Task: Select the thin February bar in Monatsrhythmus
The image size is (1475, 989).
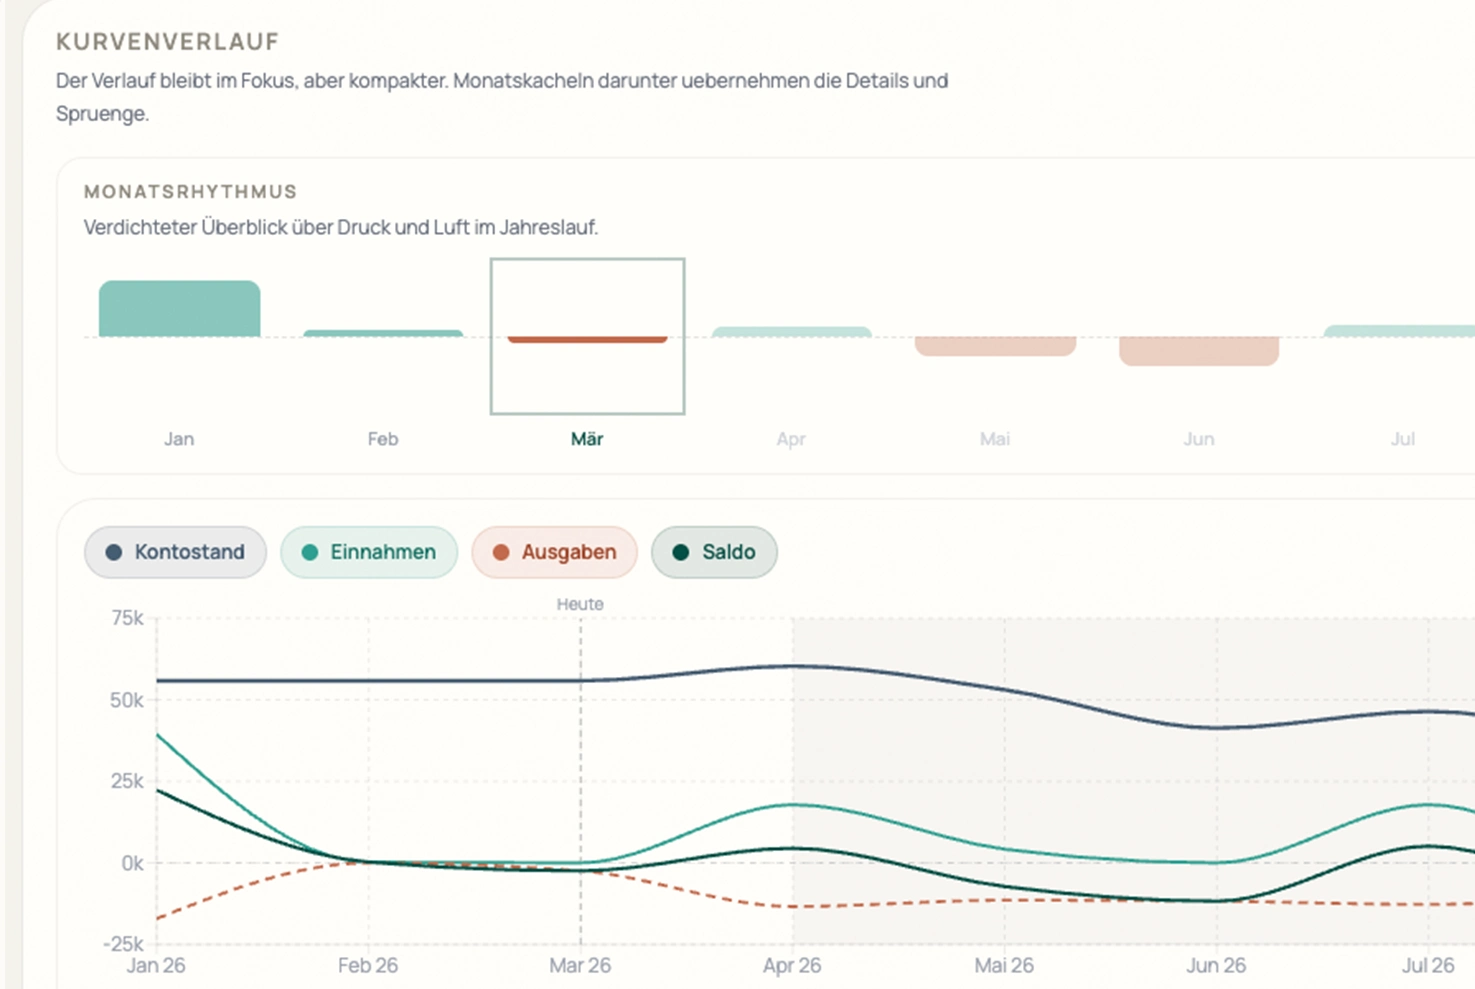Action: click(x=383, y=333)
